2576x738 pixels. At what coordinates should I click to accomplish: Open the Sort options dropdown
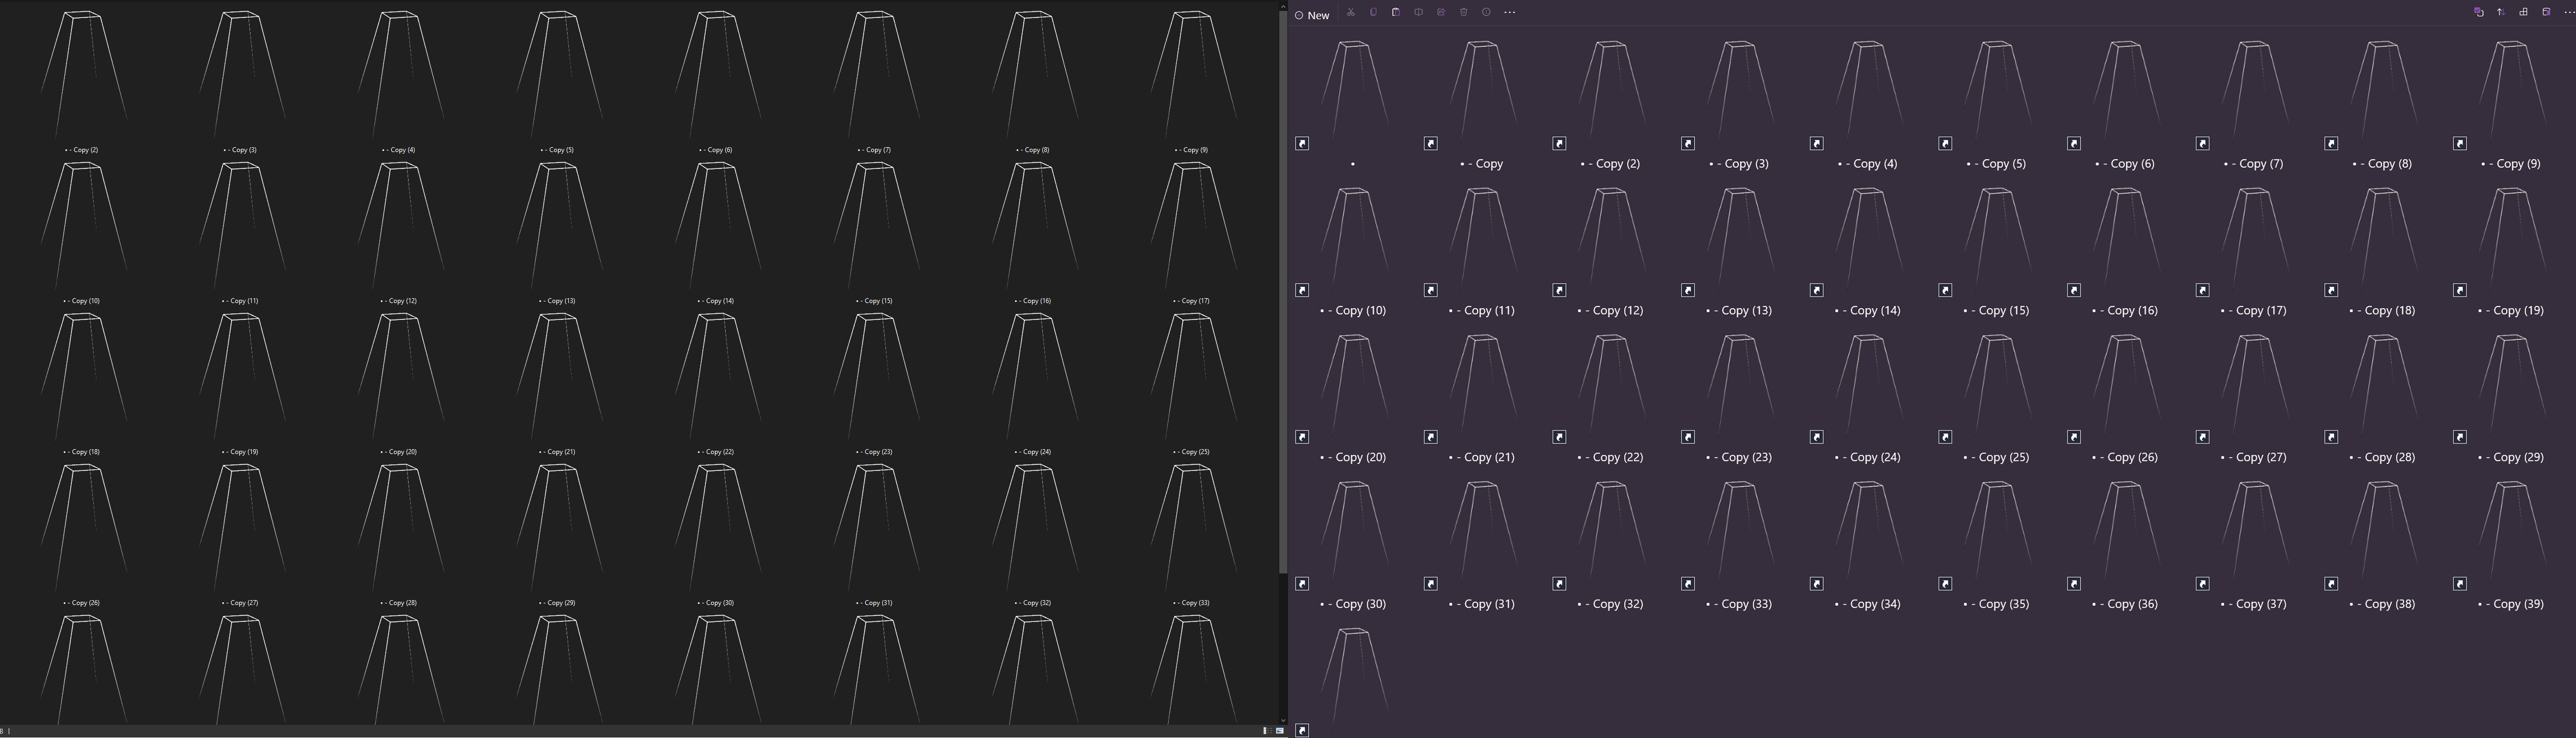pos(2501,12)
